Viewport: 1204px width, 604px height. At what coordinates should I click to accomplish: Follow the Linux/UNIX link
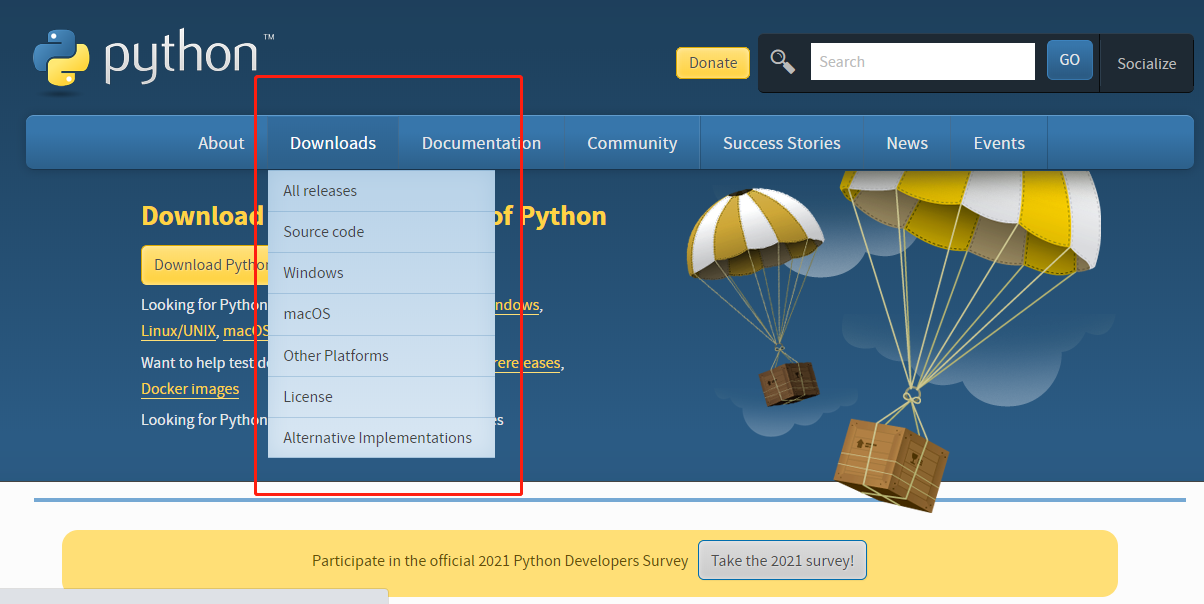(178, 331)
